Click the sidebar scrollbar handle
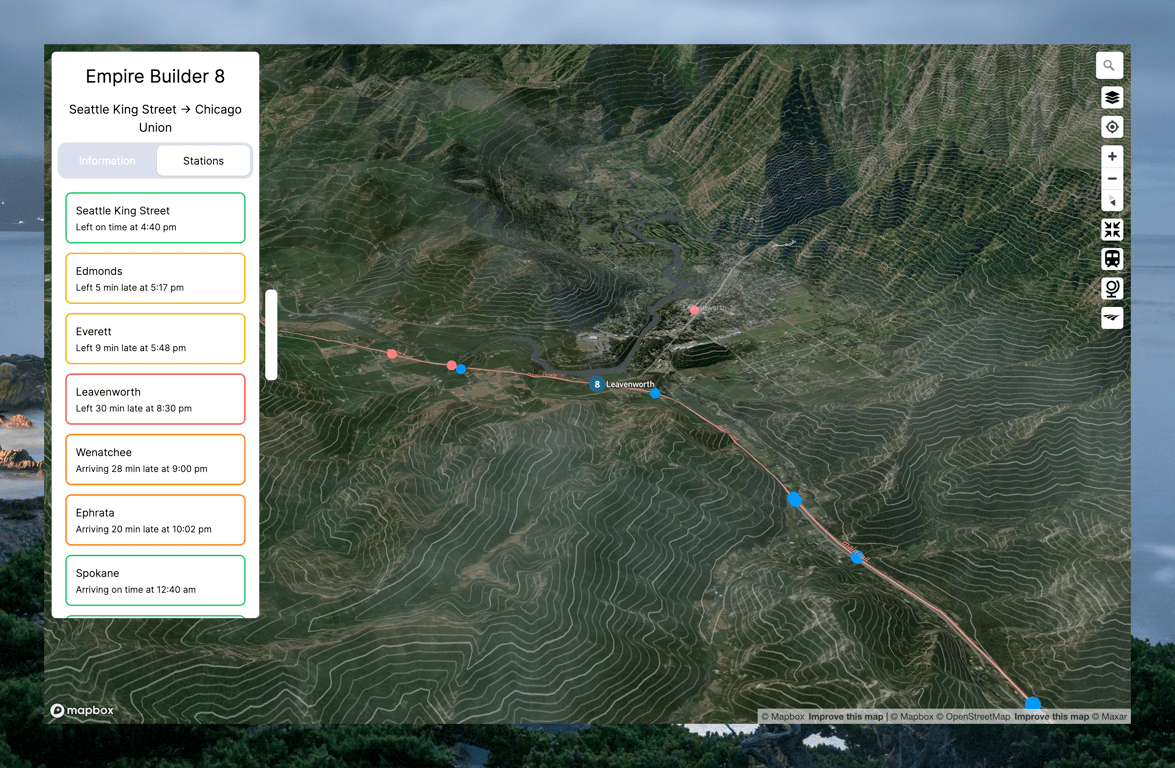This screenshot has width=1175, height=768. pos(271,335)
